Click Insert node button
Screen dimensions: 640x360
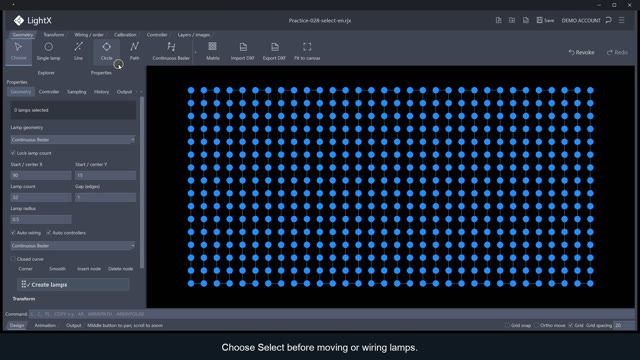click(x=89, y=269)
